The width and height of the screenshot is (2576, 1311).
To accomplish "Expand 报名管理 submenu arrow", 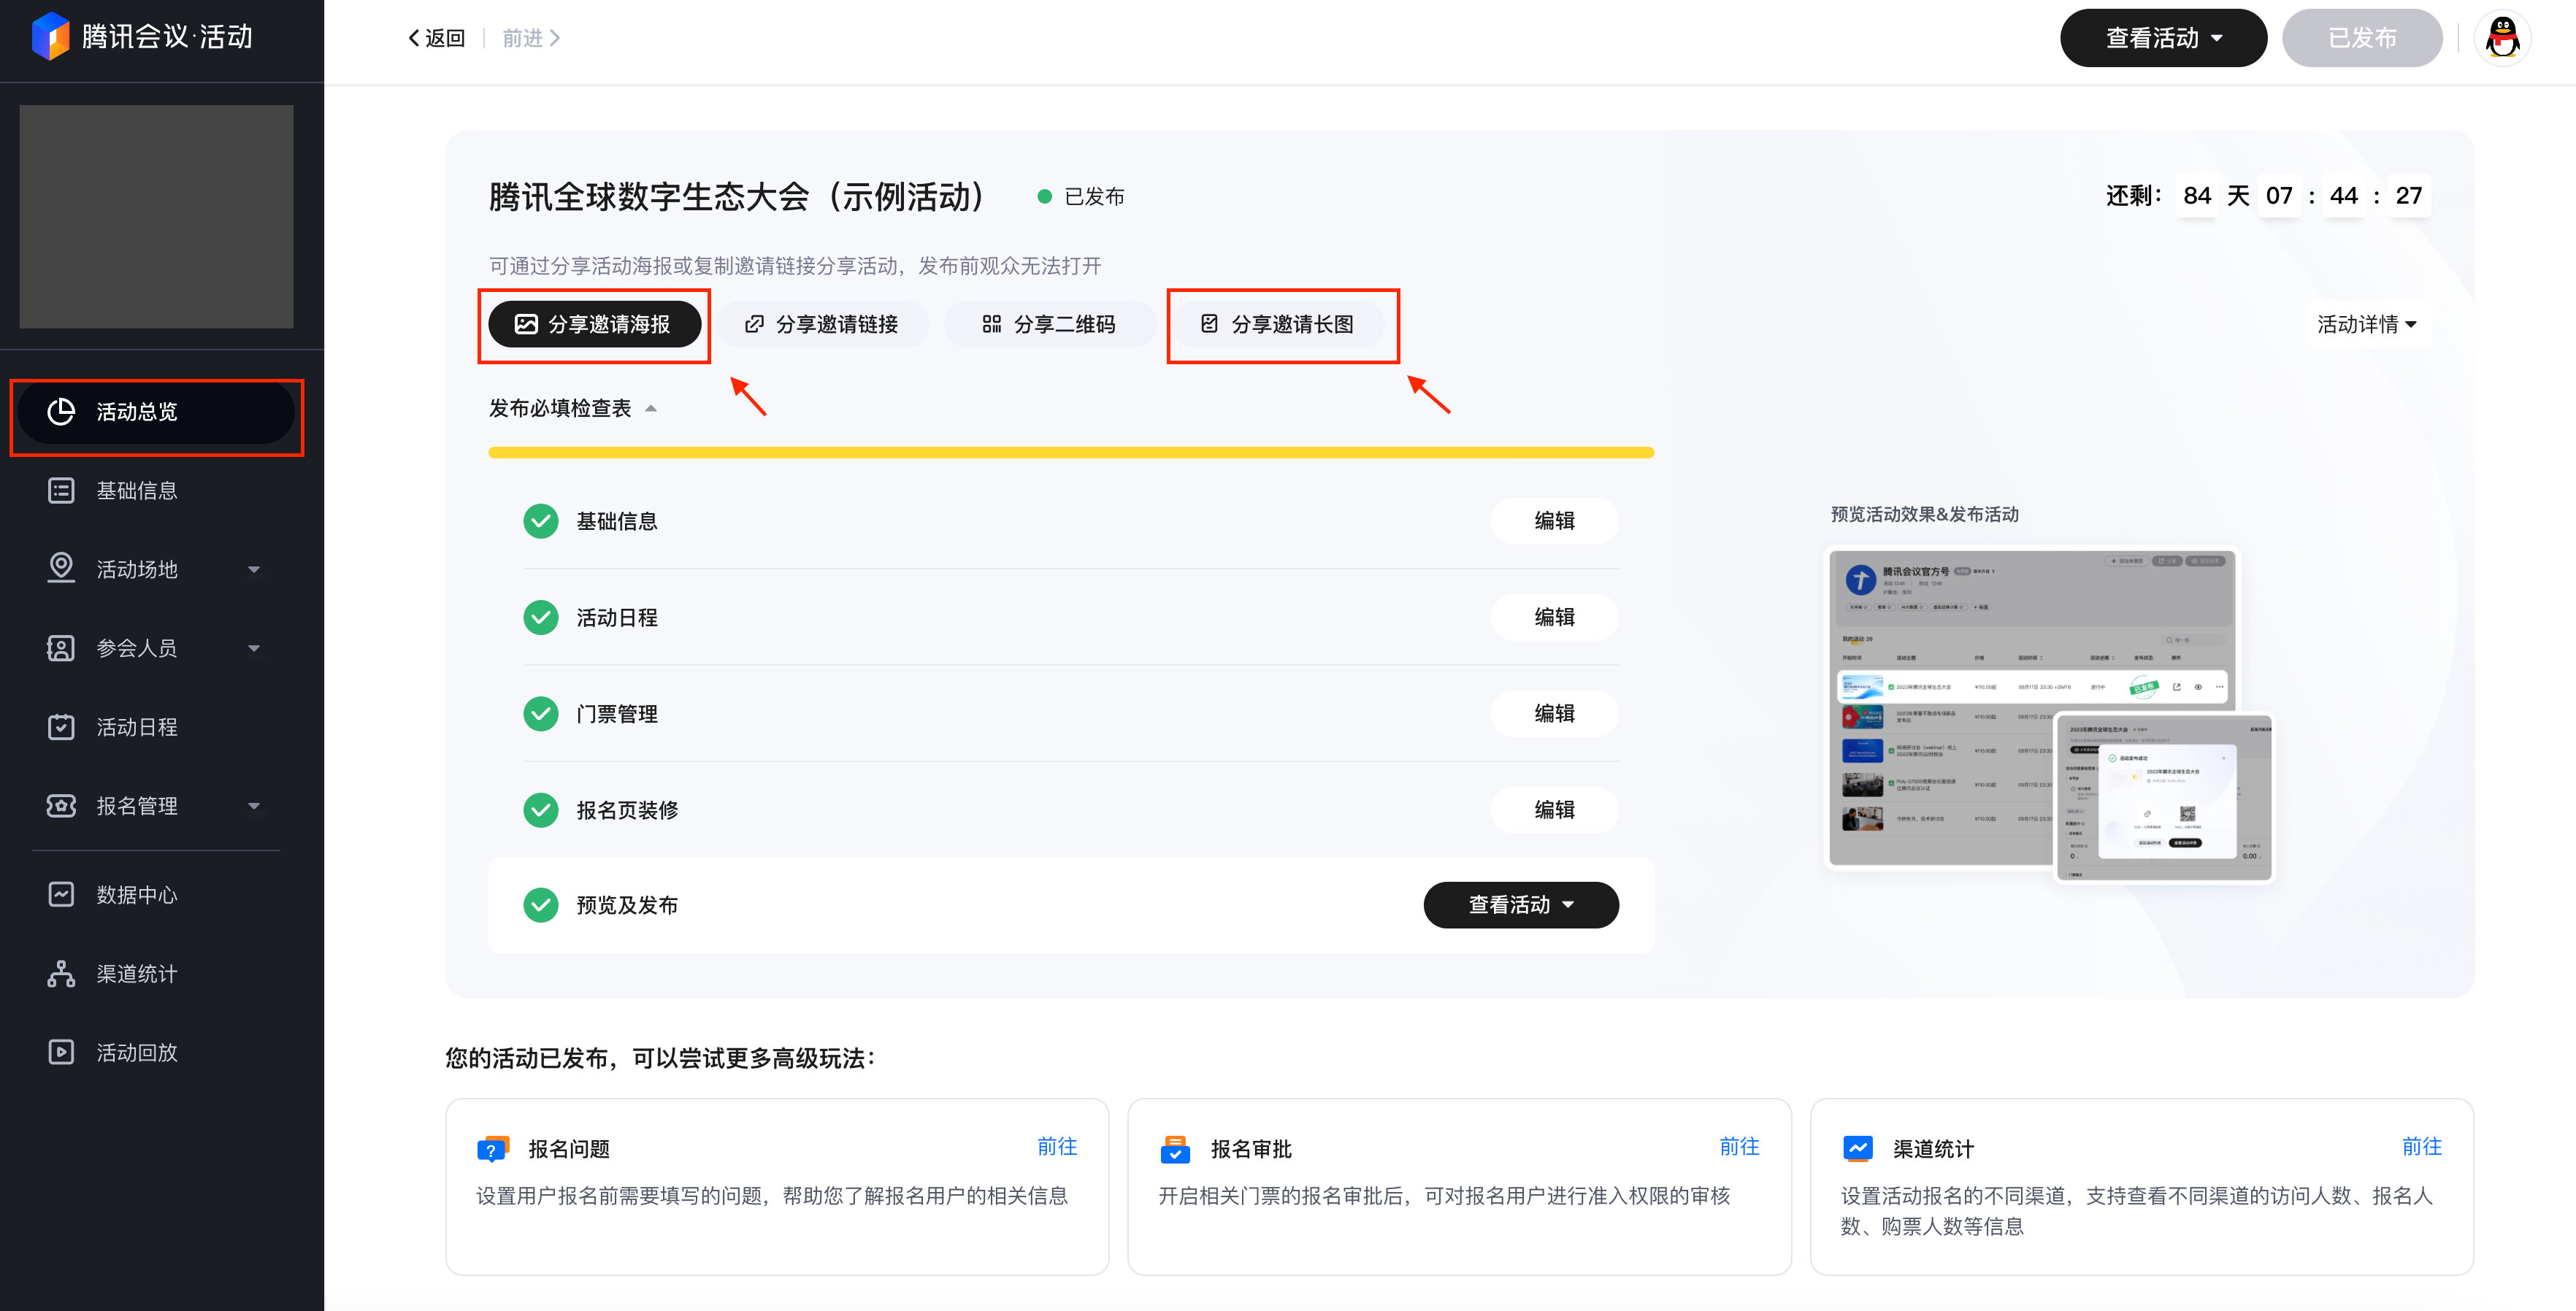I will point(254,806).
